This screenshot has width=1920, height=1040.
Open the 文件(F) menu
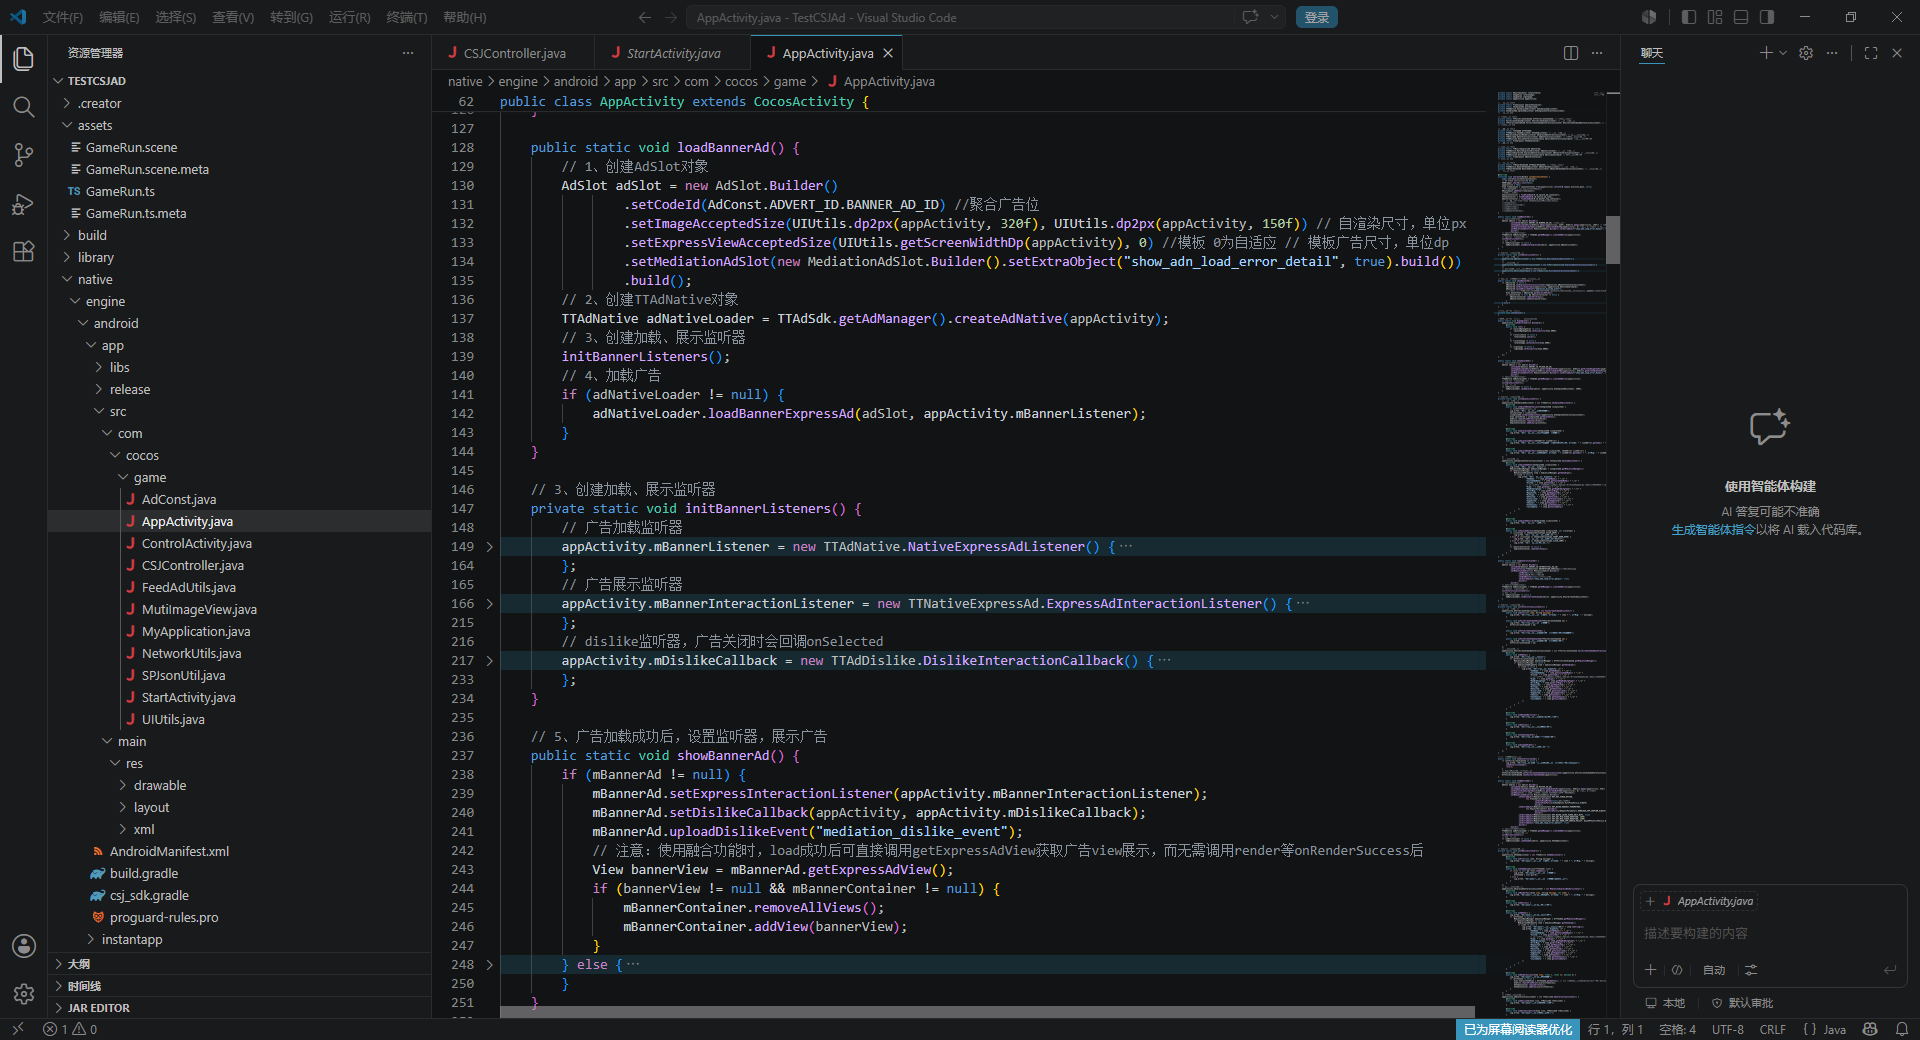[x=63, y=17]
